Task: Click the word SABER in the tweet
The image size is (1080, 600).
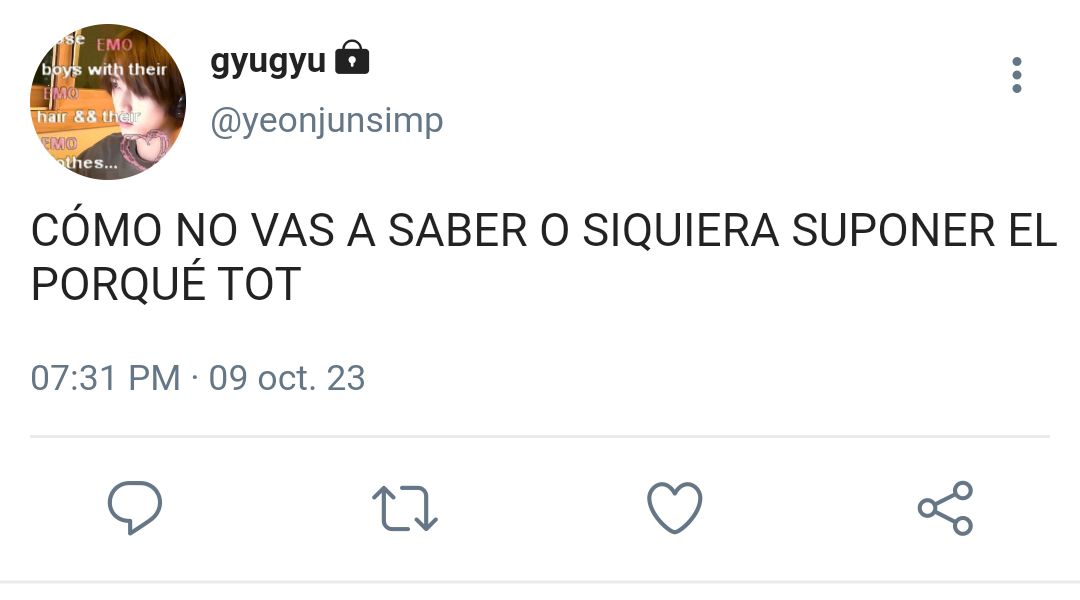Action: point(457,229)
